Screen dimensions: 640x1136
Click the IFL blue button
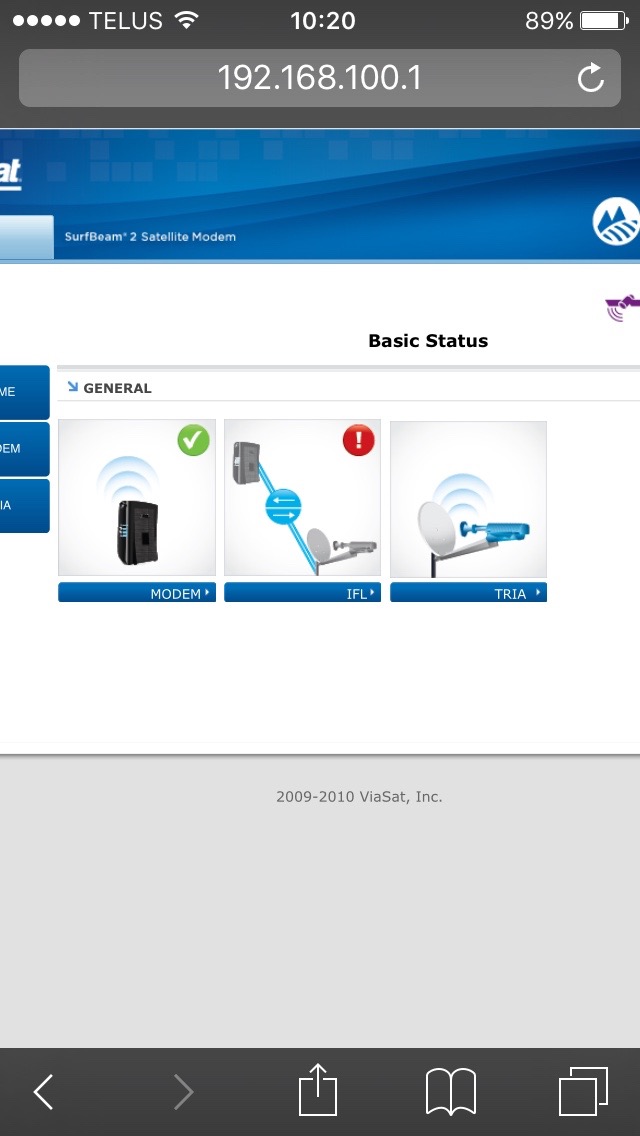(x=302, y=593)
